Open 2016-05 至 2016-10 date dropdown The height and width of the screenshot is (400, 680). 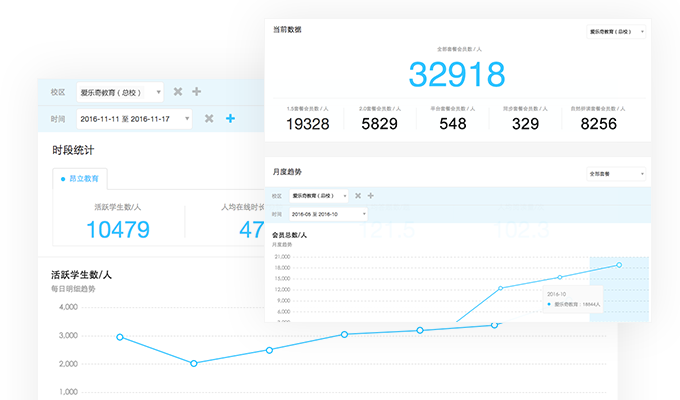[x=328, y=214]
